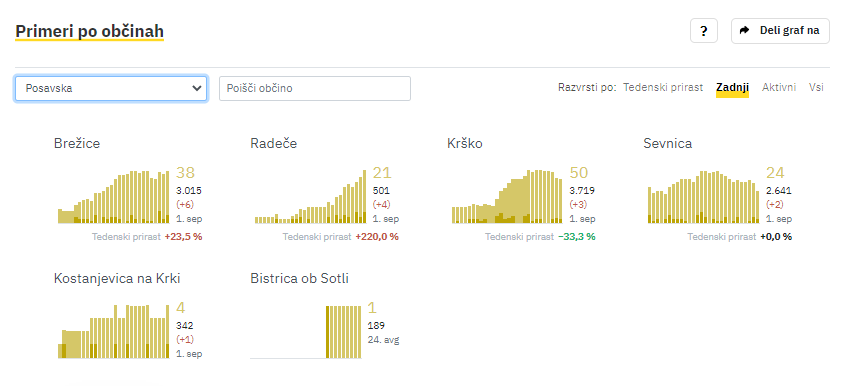The height and width of the screenshot is (386, 854).
Task: Focus the Poišči občino search field
Action: (x=315, y=88)
